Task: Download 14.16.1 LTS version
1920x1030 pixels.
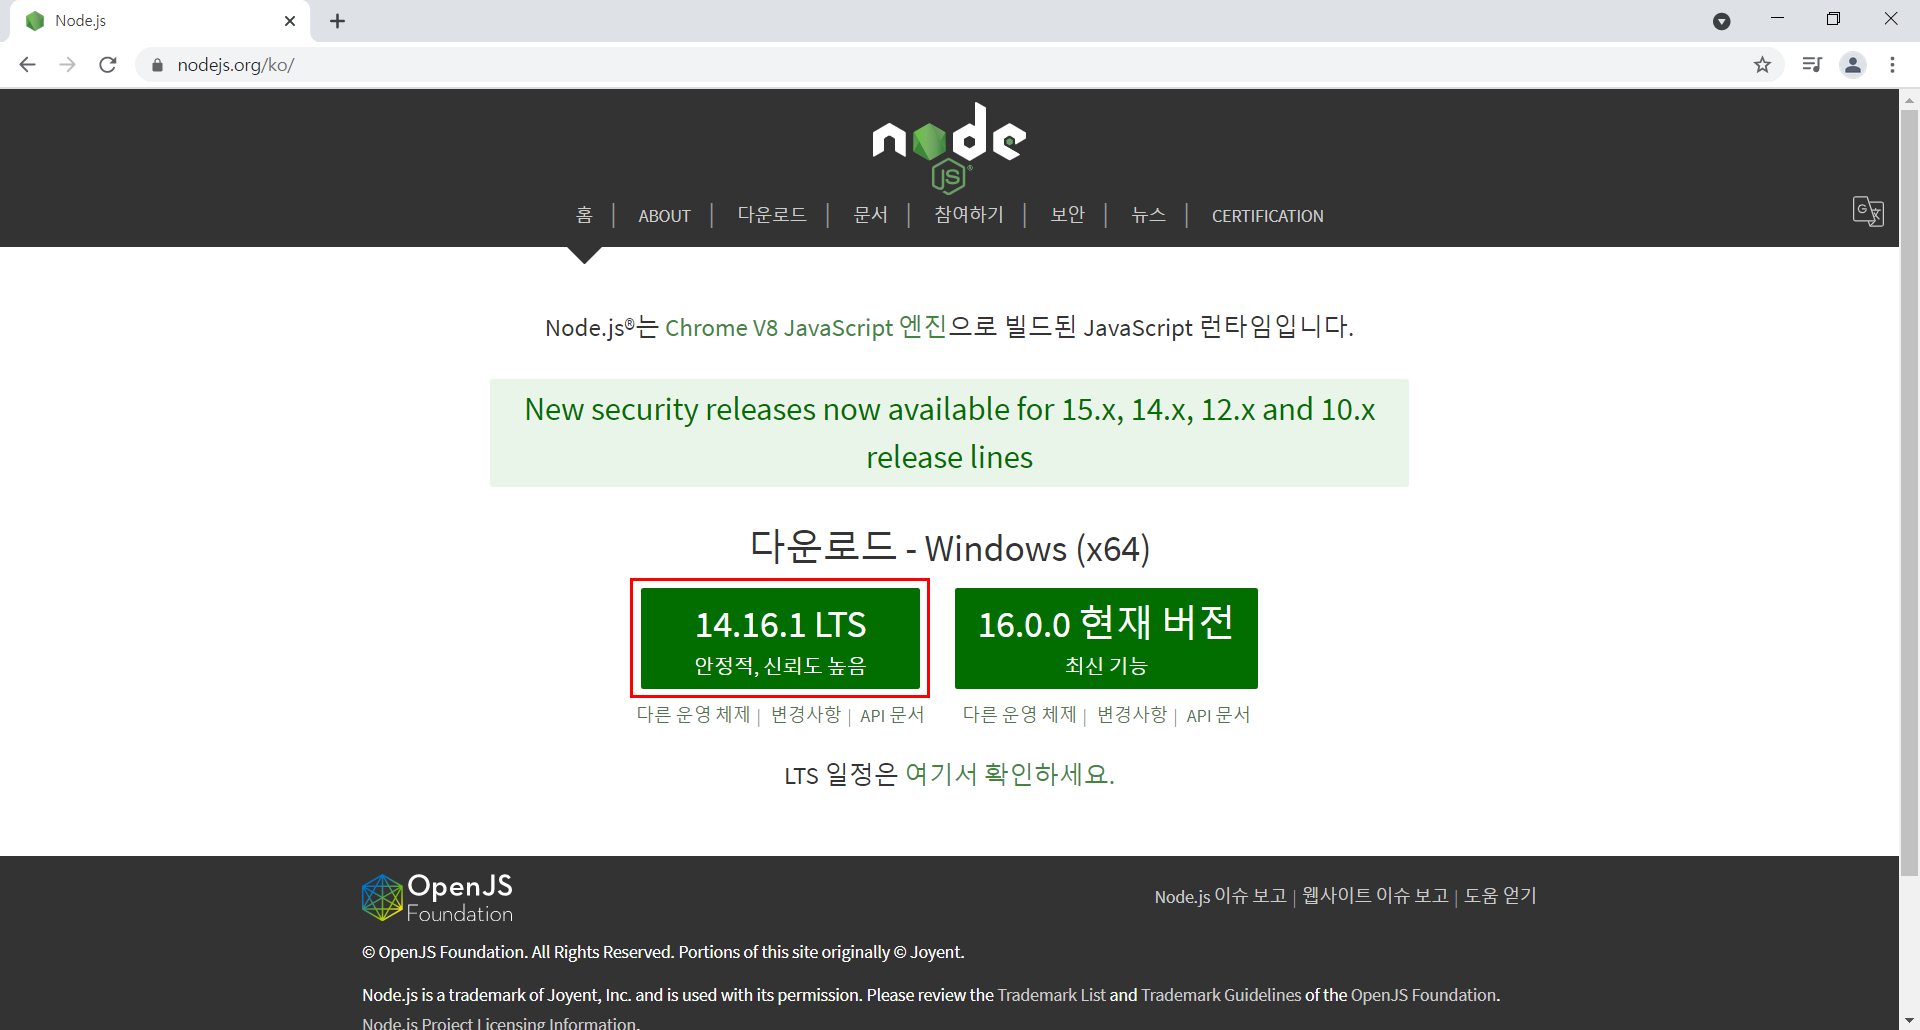Action: 780,639
